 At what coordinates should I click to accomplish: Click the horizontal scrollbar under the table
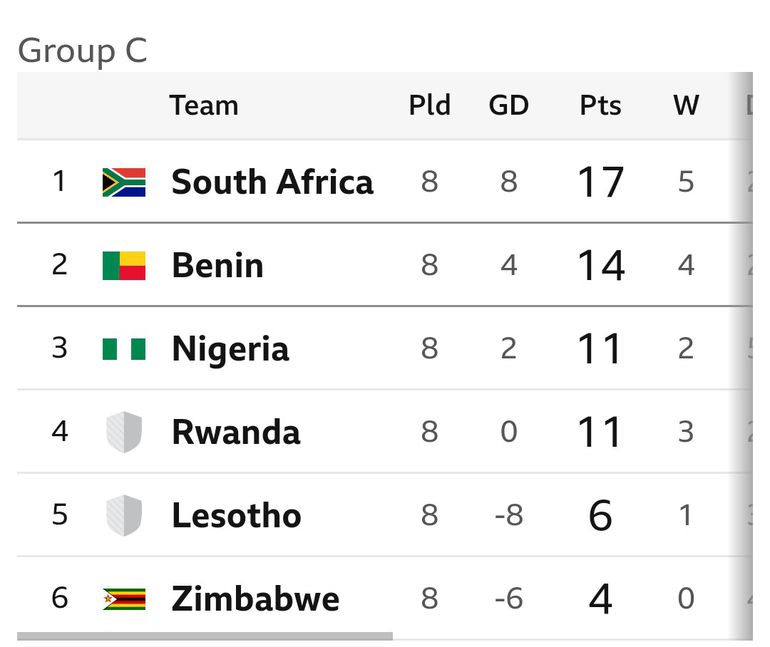(x=205, y=635)
